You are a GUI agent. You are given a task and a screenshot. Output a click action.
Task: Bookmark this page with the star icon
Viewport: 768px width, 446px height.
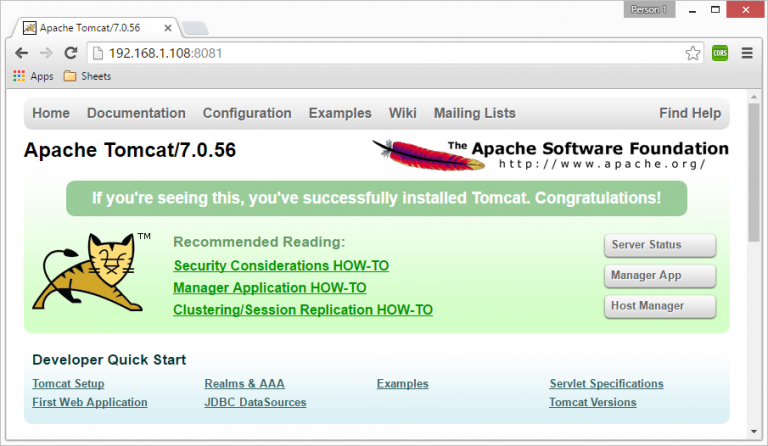(x=692, y=53)
